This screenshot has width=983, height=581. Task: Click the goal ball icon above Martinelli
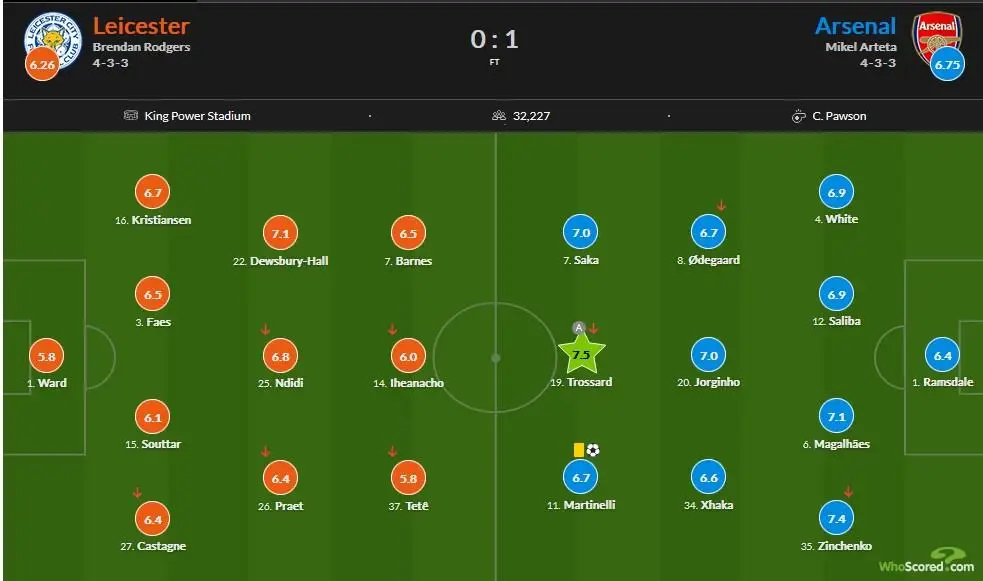coord(593,449)
